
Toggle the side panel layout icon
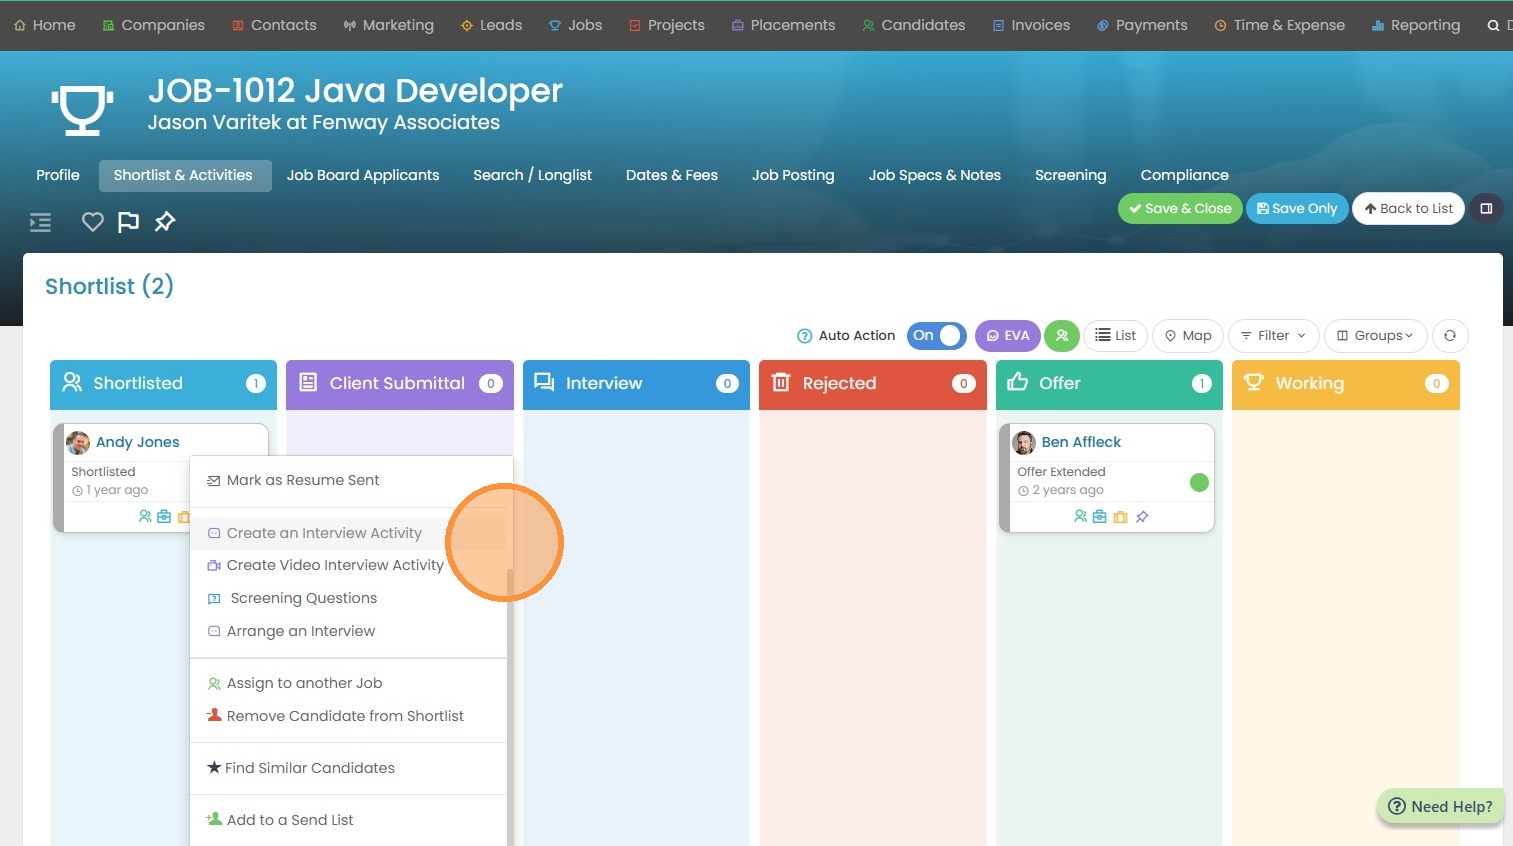1486,209
